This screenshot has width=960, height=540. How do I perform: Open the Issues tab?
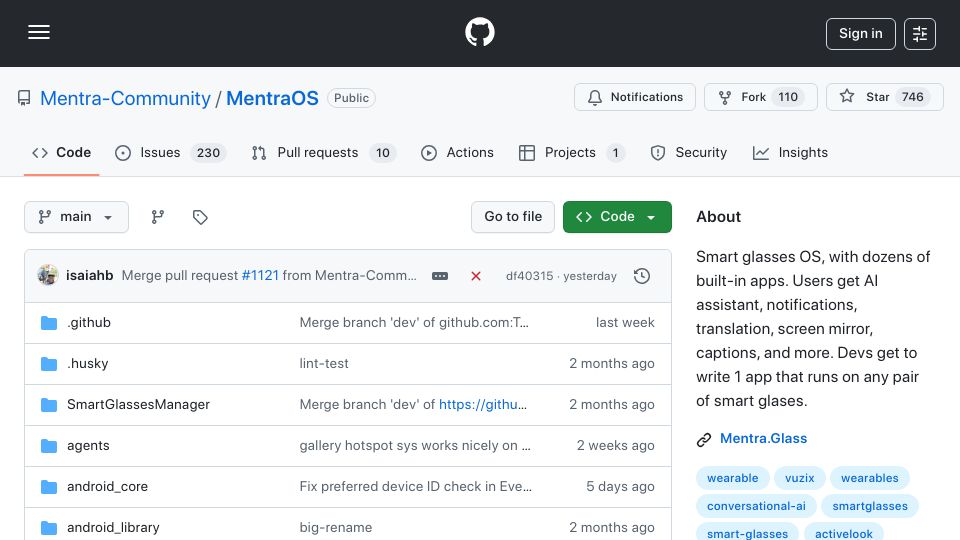click(x=170, y=152)
